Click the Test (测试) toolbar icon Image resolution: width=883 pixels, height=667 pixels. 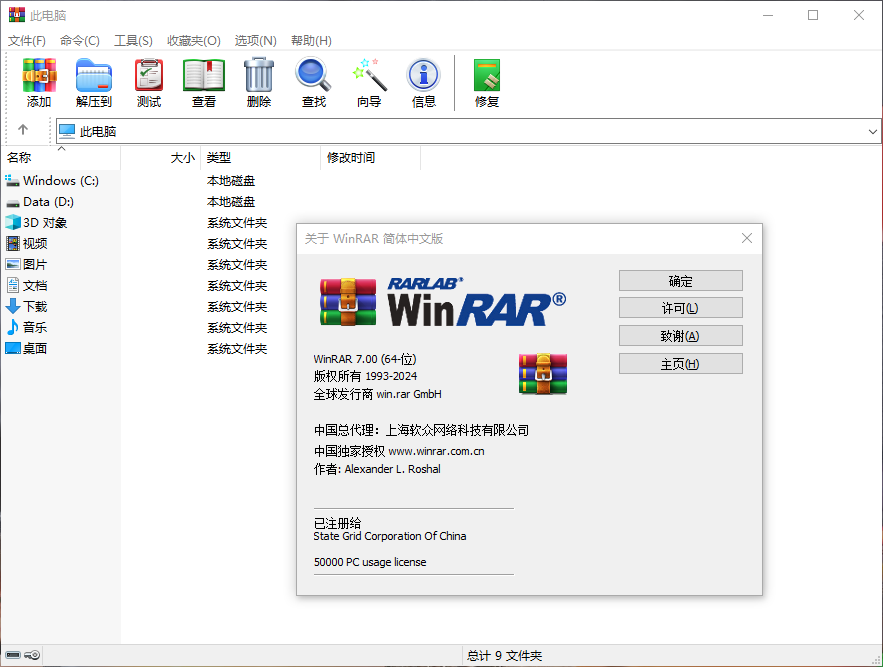pos(149,75)
